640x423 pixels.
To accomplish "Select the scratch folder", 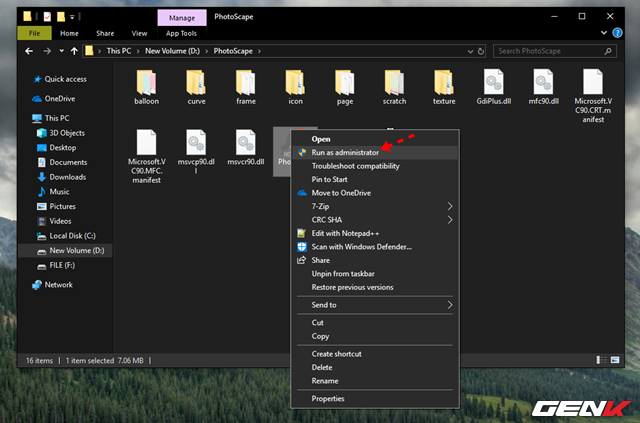I will [394, 87].
